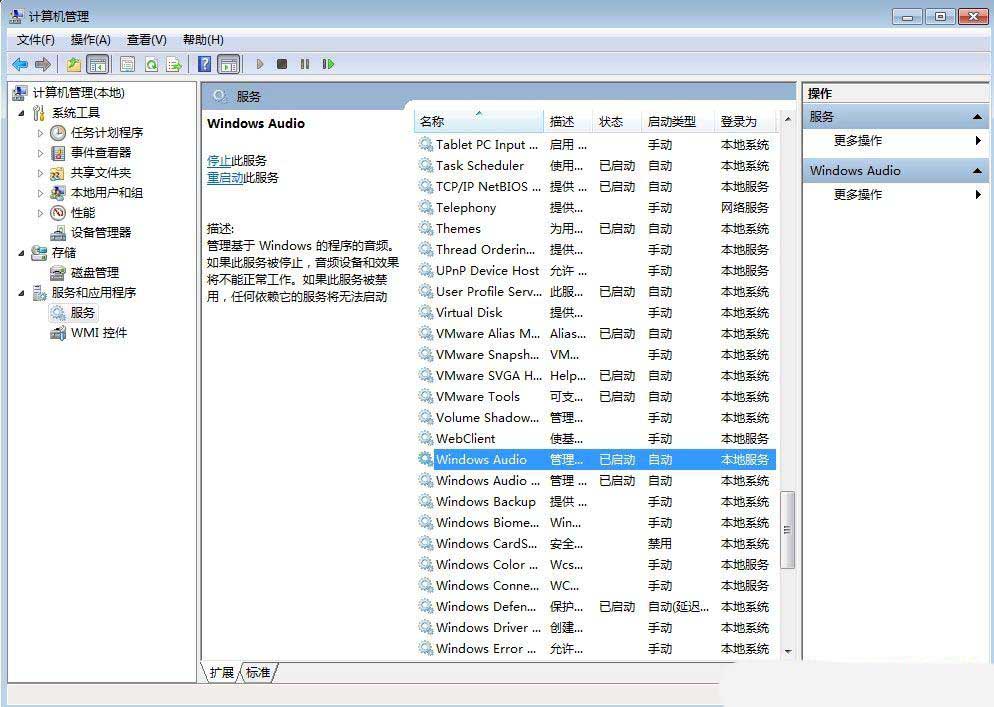Collapse the 服务和应用程序 tree node
The width and height of the screenshot is (994, 707).
(x=21, y=293)
